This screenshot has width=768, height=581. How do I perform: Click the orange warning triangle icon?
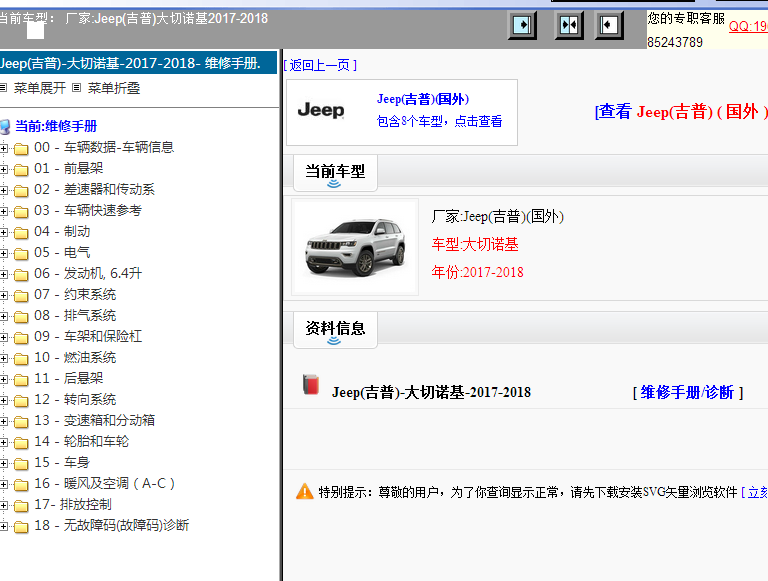(x=305, y=491)
